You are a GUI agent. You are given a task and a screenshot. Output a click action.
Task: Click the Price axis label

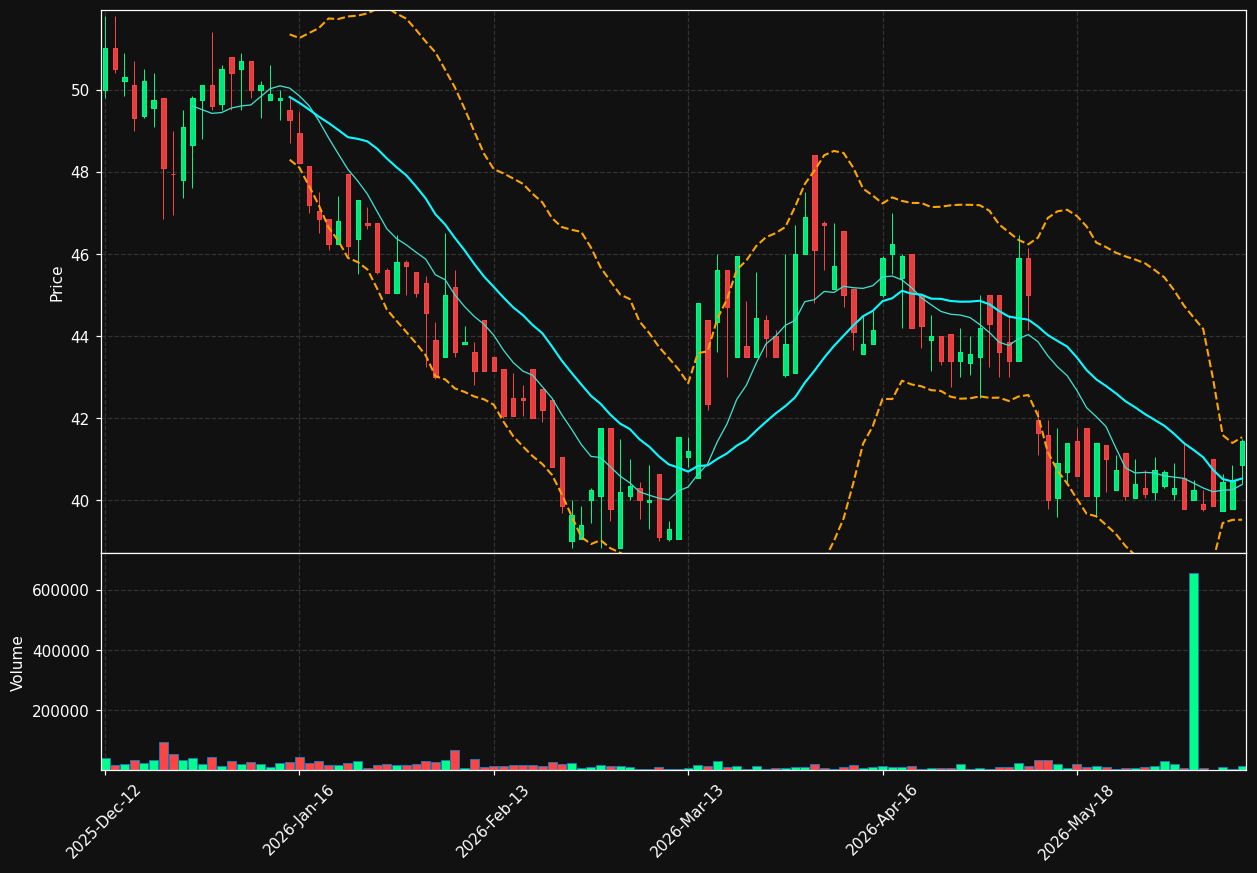click(57, 283)
